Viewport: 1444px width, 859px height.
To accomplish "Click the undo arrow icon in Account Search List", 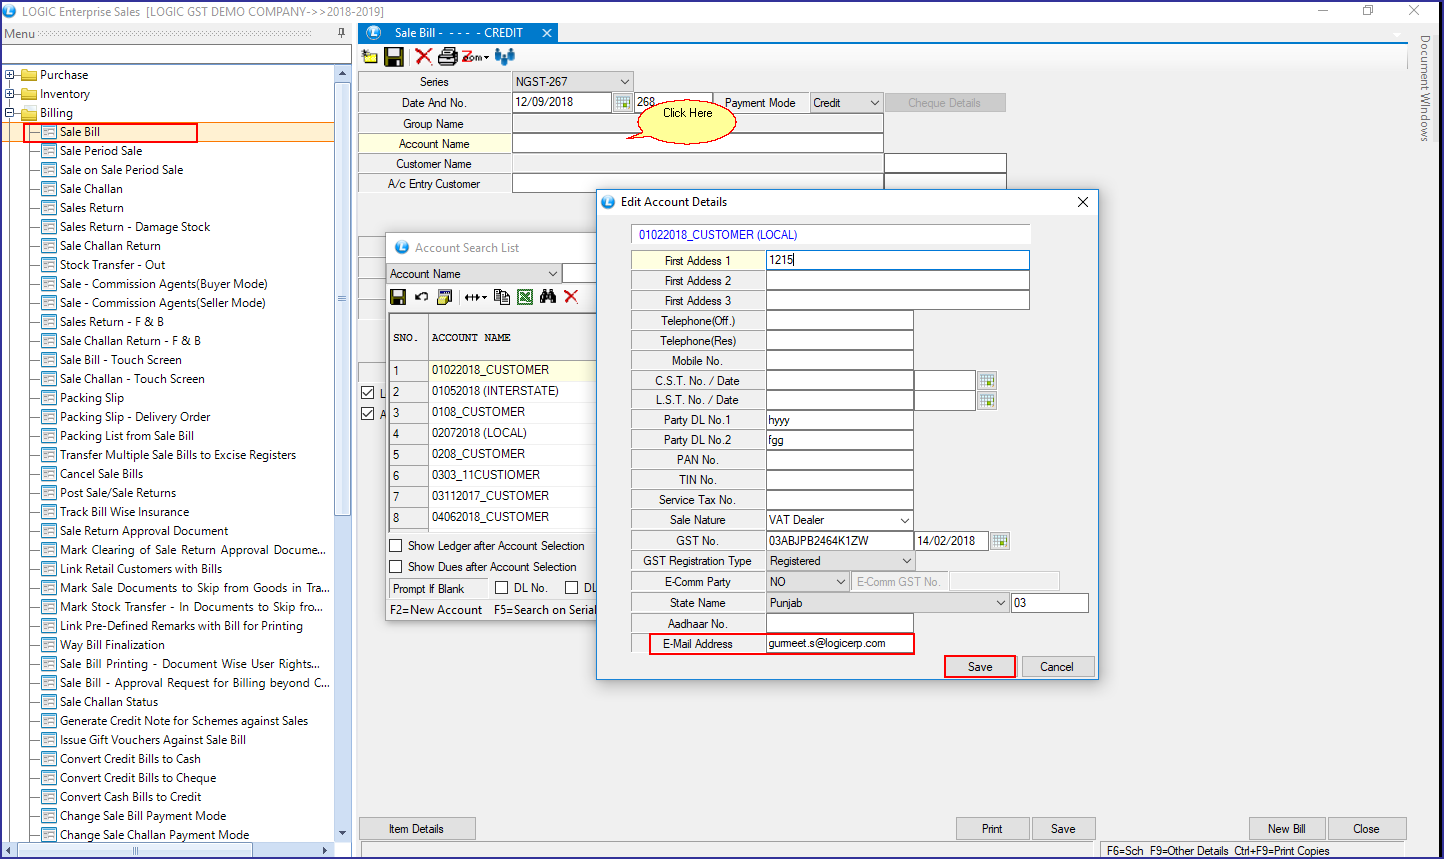I will tap(421, 297).
